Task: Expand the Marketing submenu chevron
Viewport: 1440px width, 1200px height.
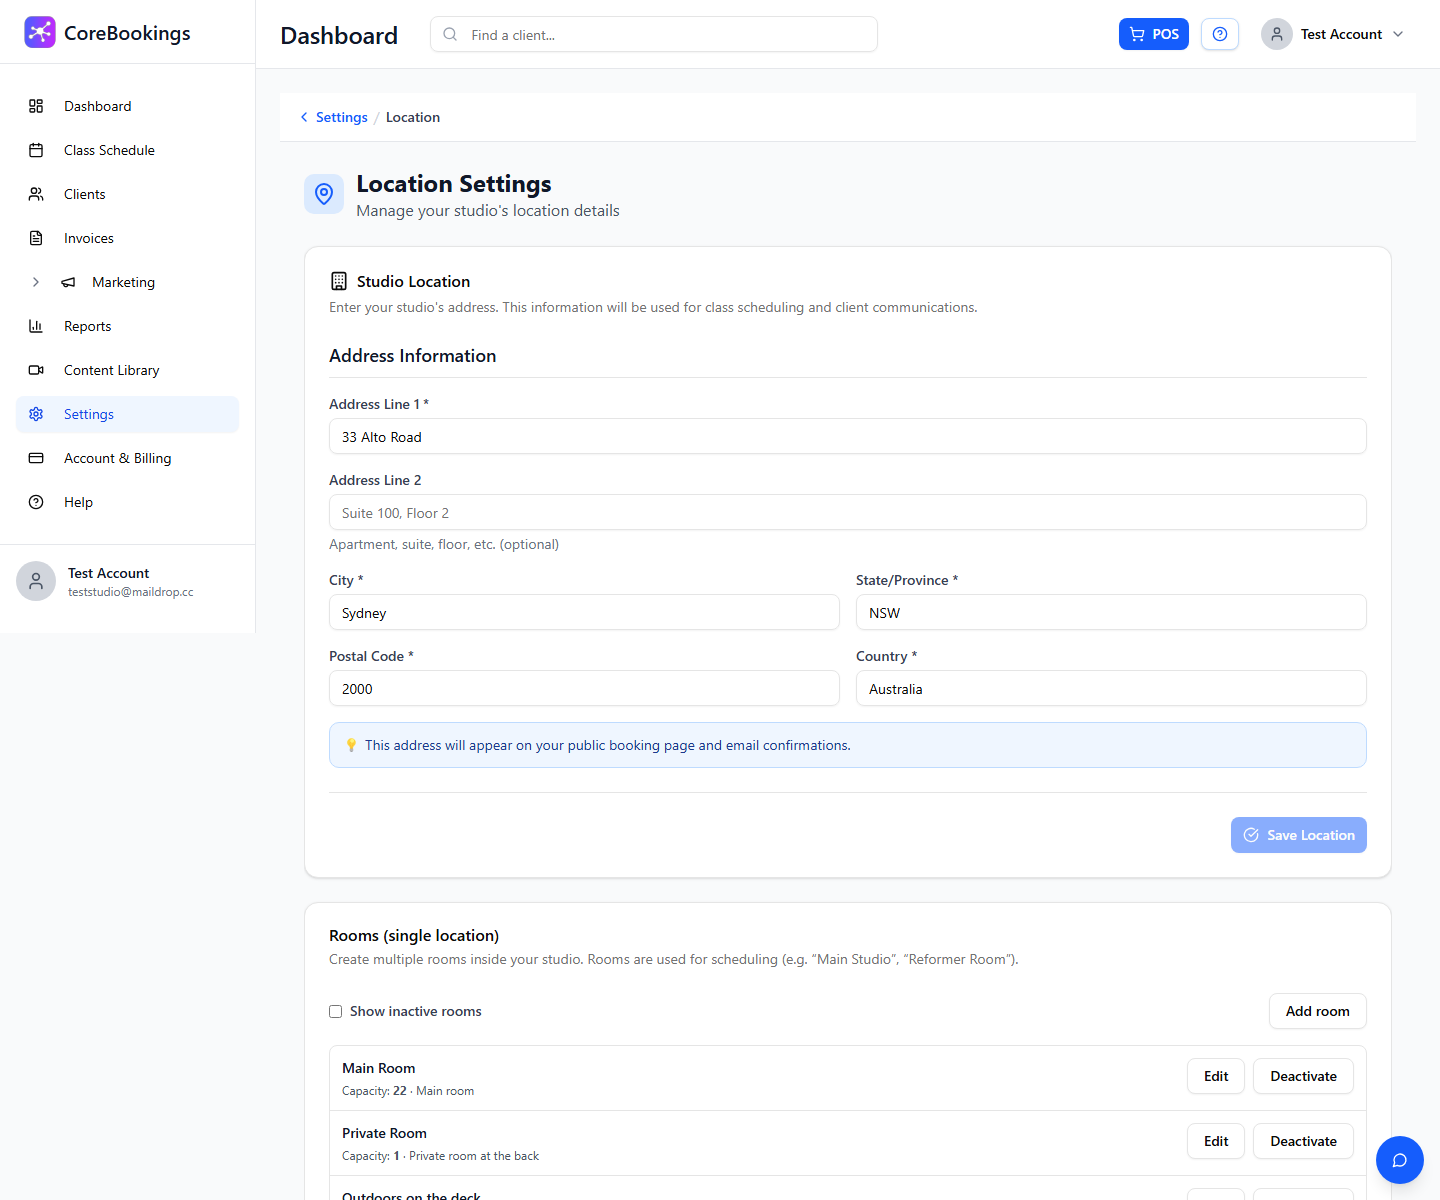Action: tap(36, 282)
